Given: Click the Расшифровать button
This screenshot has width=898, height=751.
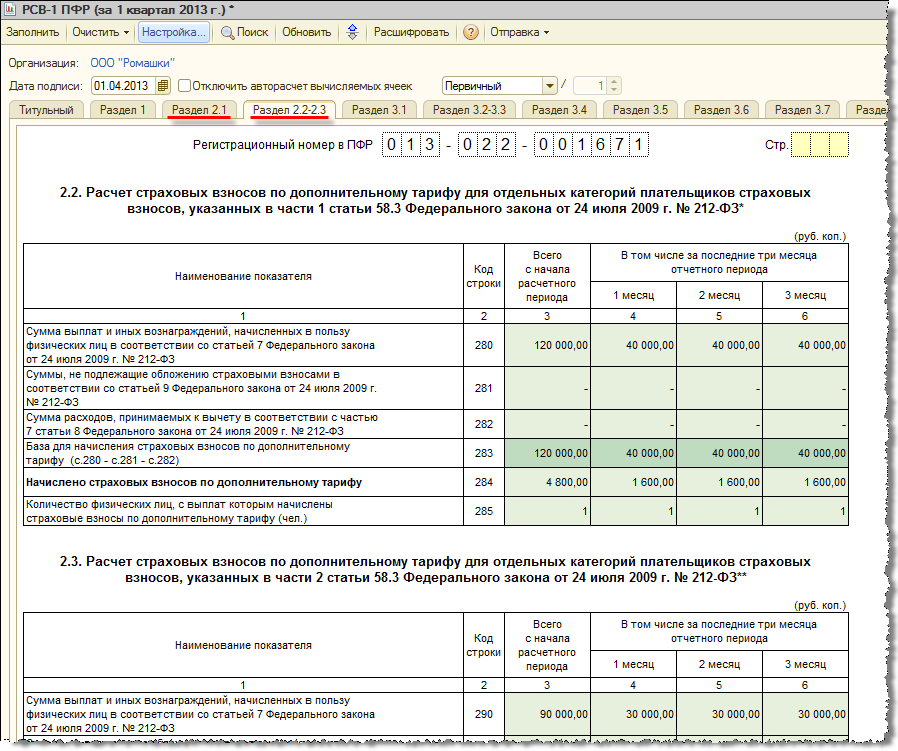Looking at the screenshot, I should (x=411, y=32).
